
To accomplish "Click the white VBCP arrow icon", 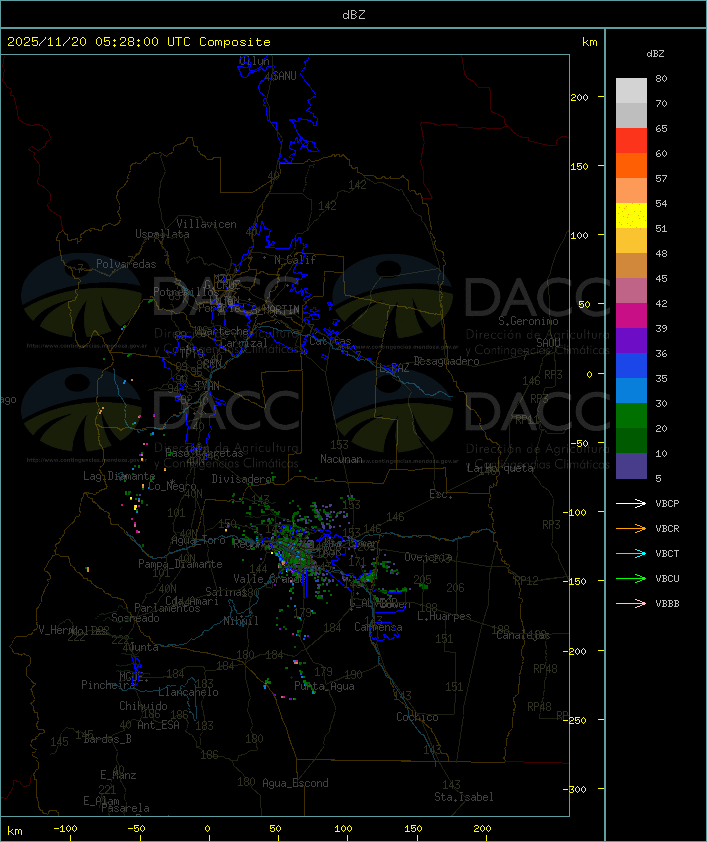I will [631, 503].
